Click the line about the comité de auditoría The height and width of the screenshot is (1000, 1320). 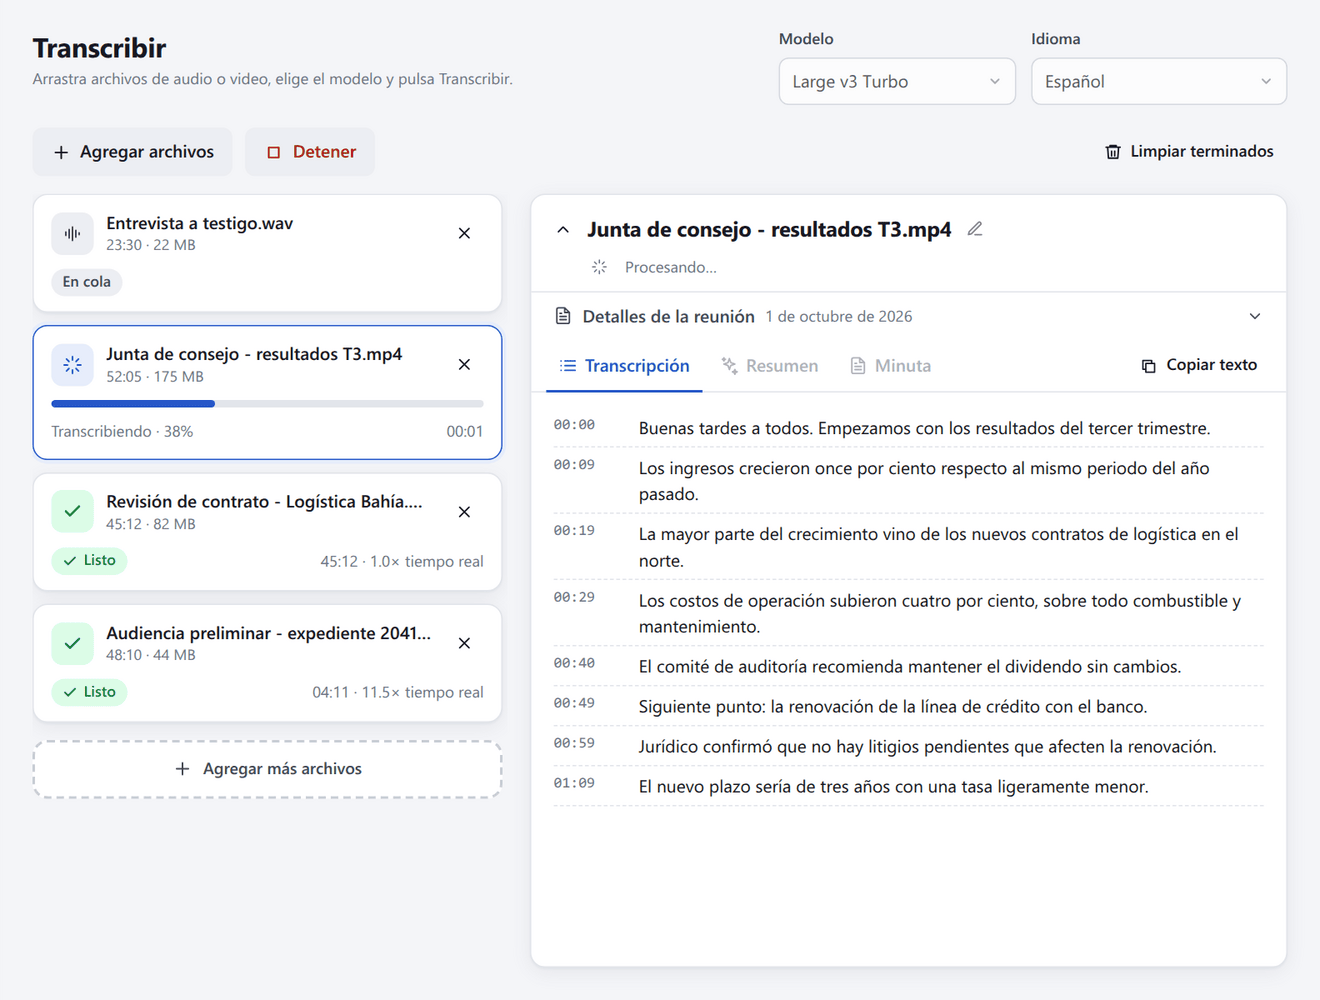910,666
